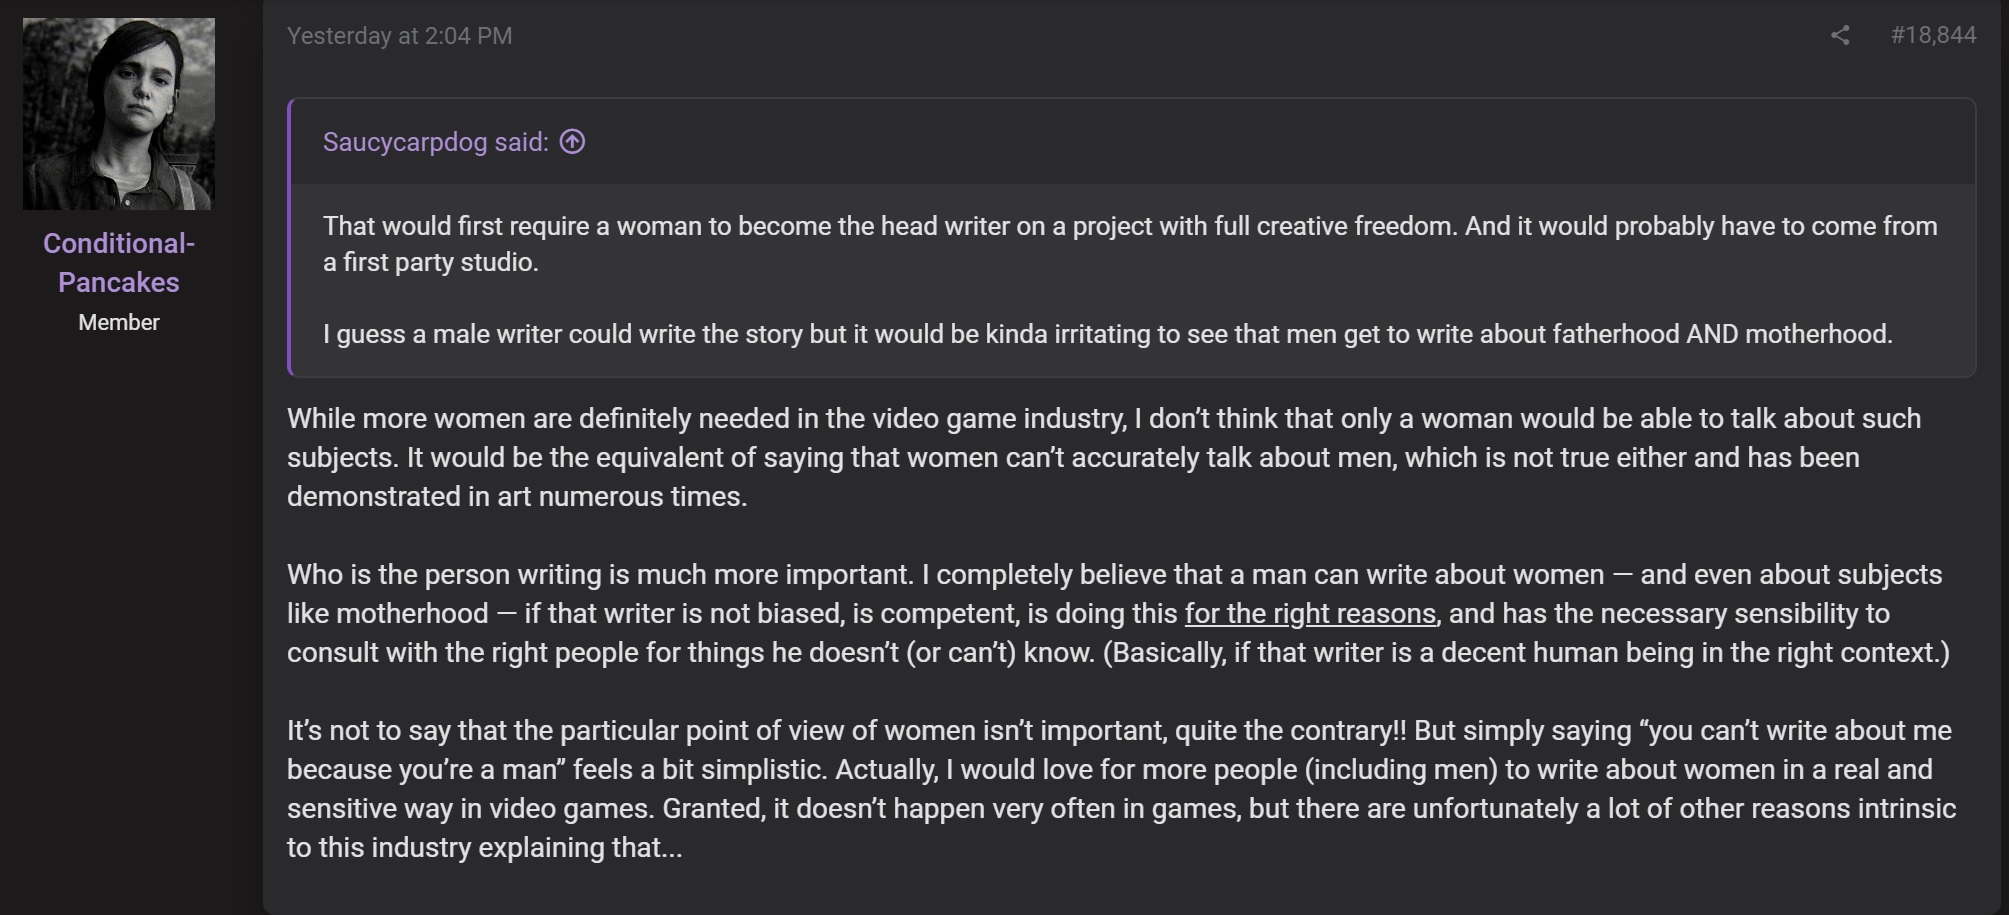Viewport: 2009px width, 915px height.
Task: Click the capitalized word 'AND' in the quote
Action: pyautogui.click(x=1712, y=334)
